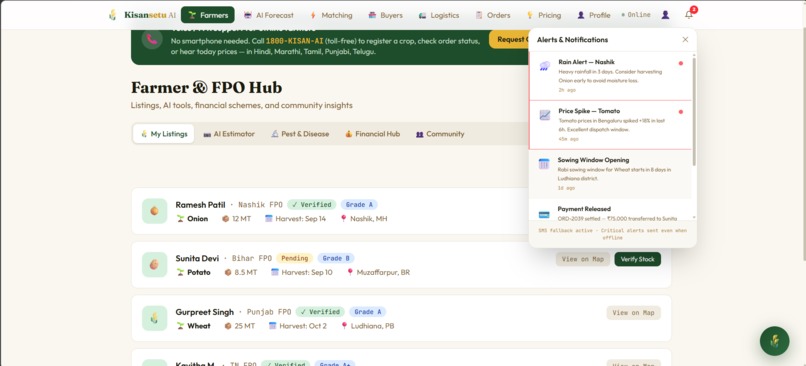Open the floating assistant crop button
Screen dimensions: 806x366
point(774,341)
